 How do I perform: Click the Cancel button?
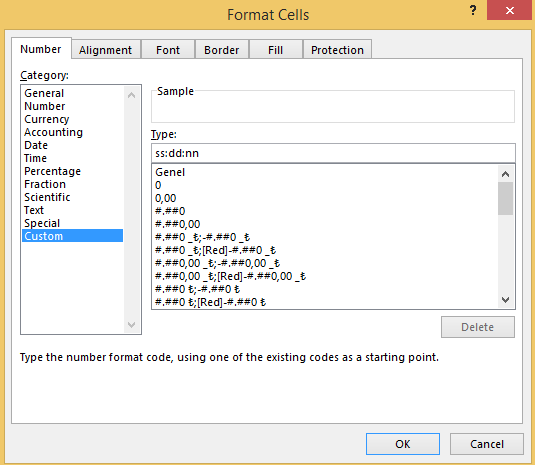click(x=487, y=444)
